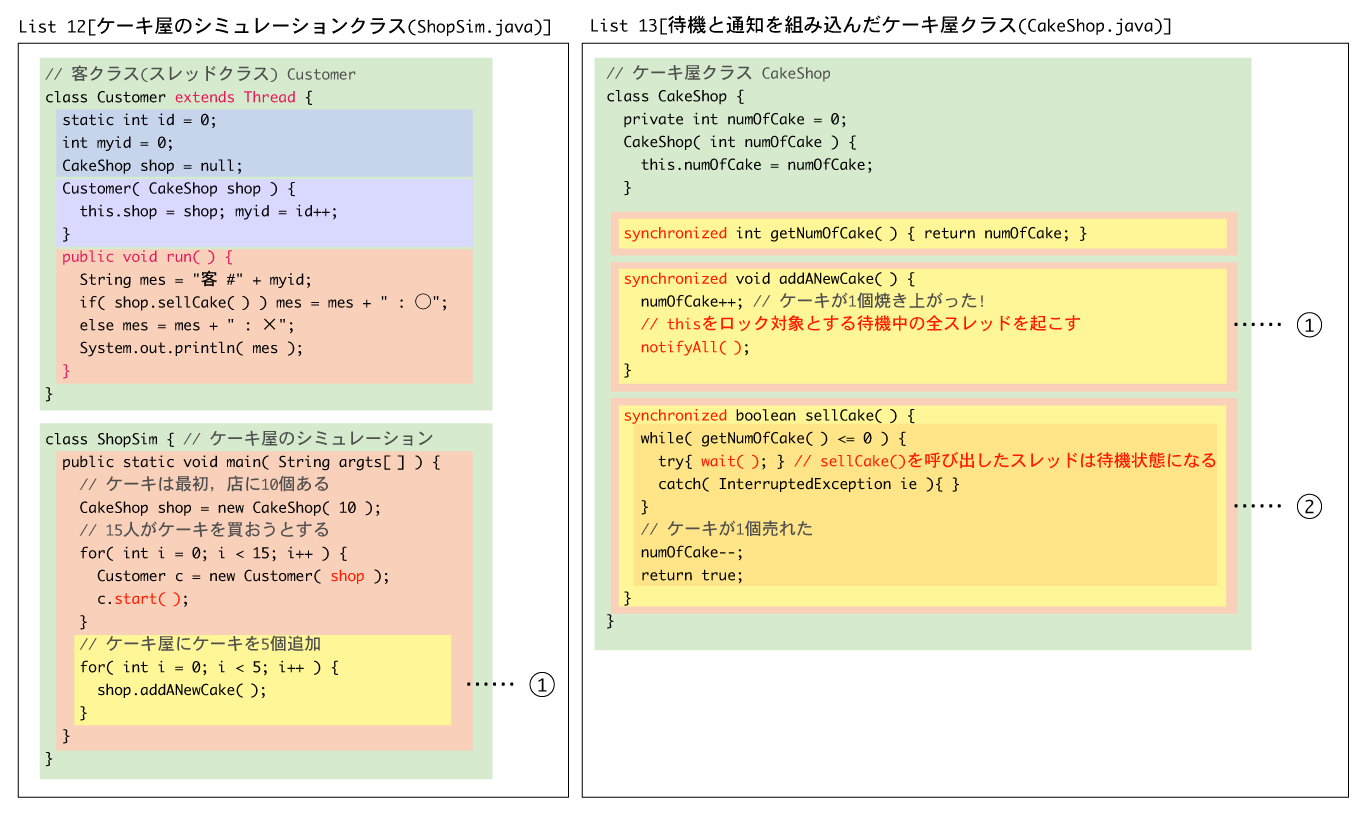1369x813 pixels.
Task: Click the line 'synchronized void addANewCake( ) {'
Action: tap(769, 279)
